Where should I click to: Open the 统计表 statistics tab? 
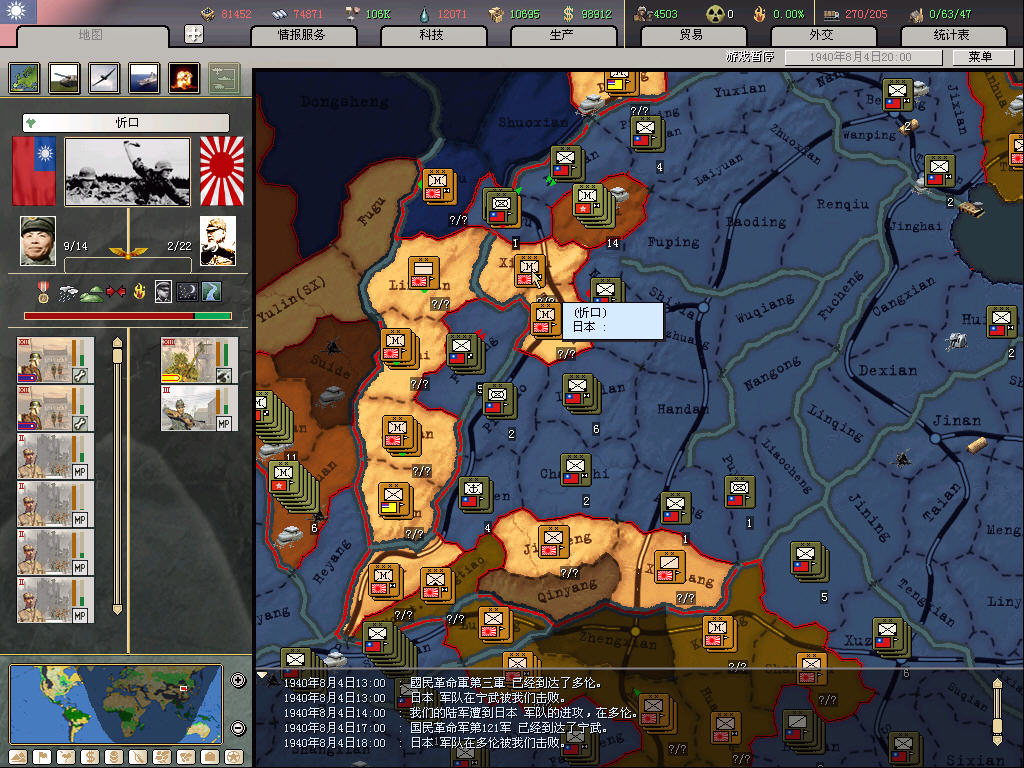click(x=952, y=35)
